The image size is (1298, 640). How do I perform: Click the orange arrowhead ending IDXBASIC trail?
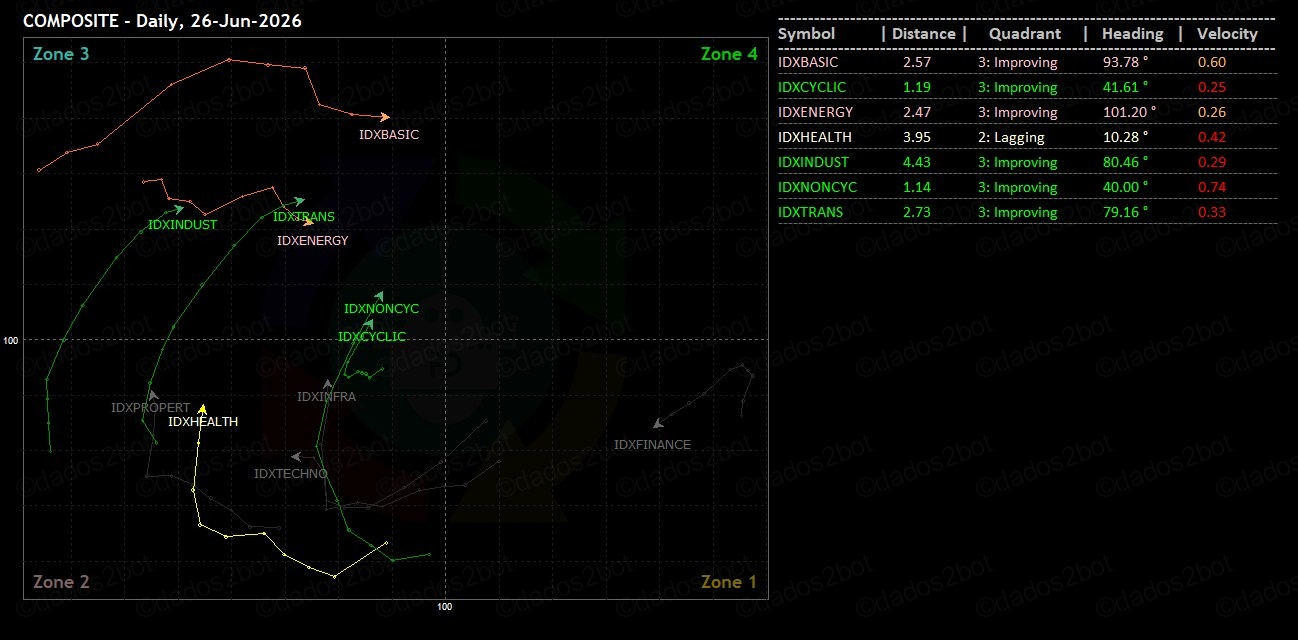click(x=385, y=117)
